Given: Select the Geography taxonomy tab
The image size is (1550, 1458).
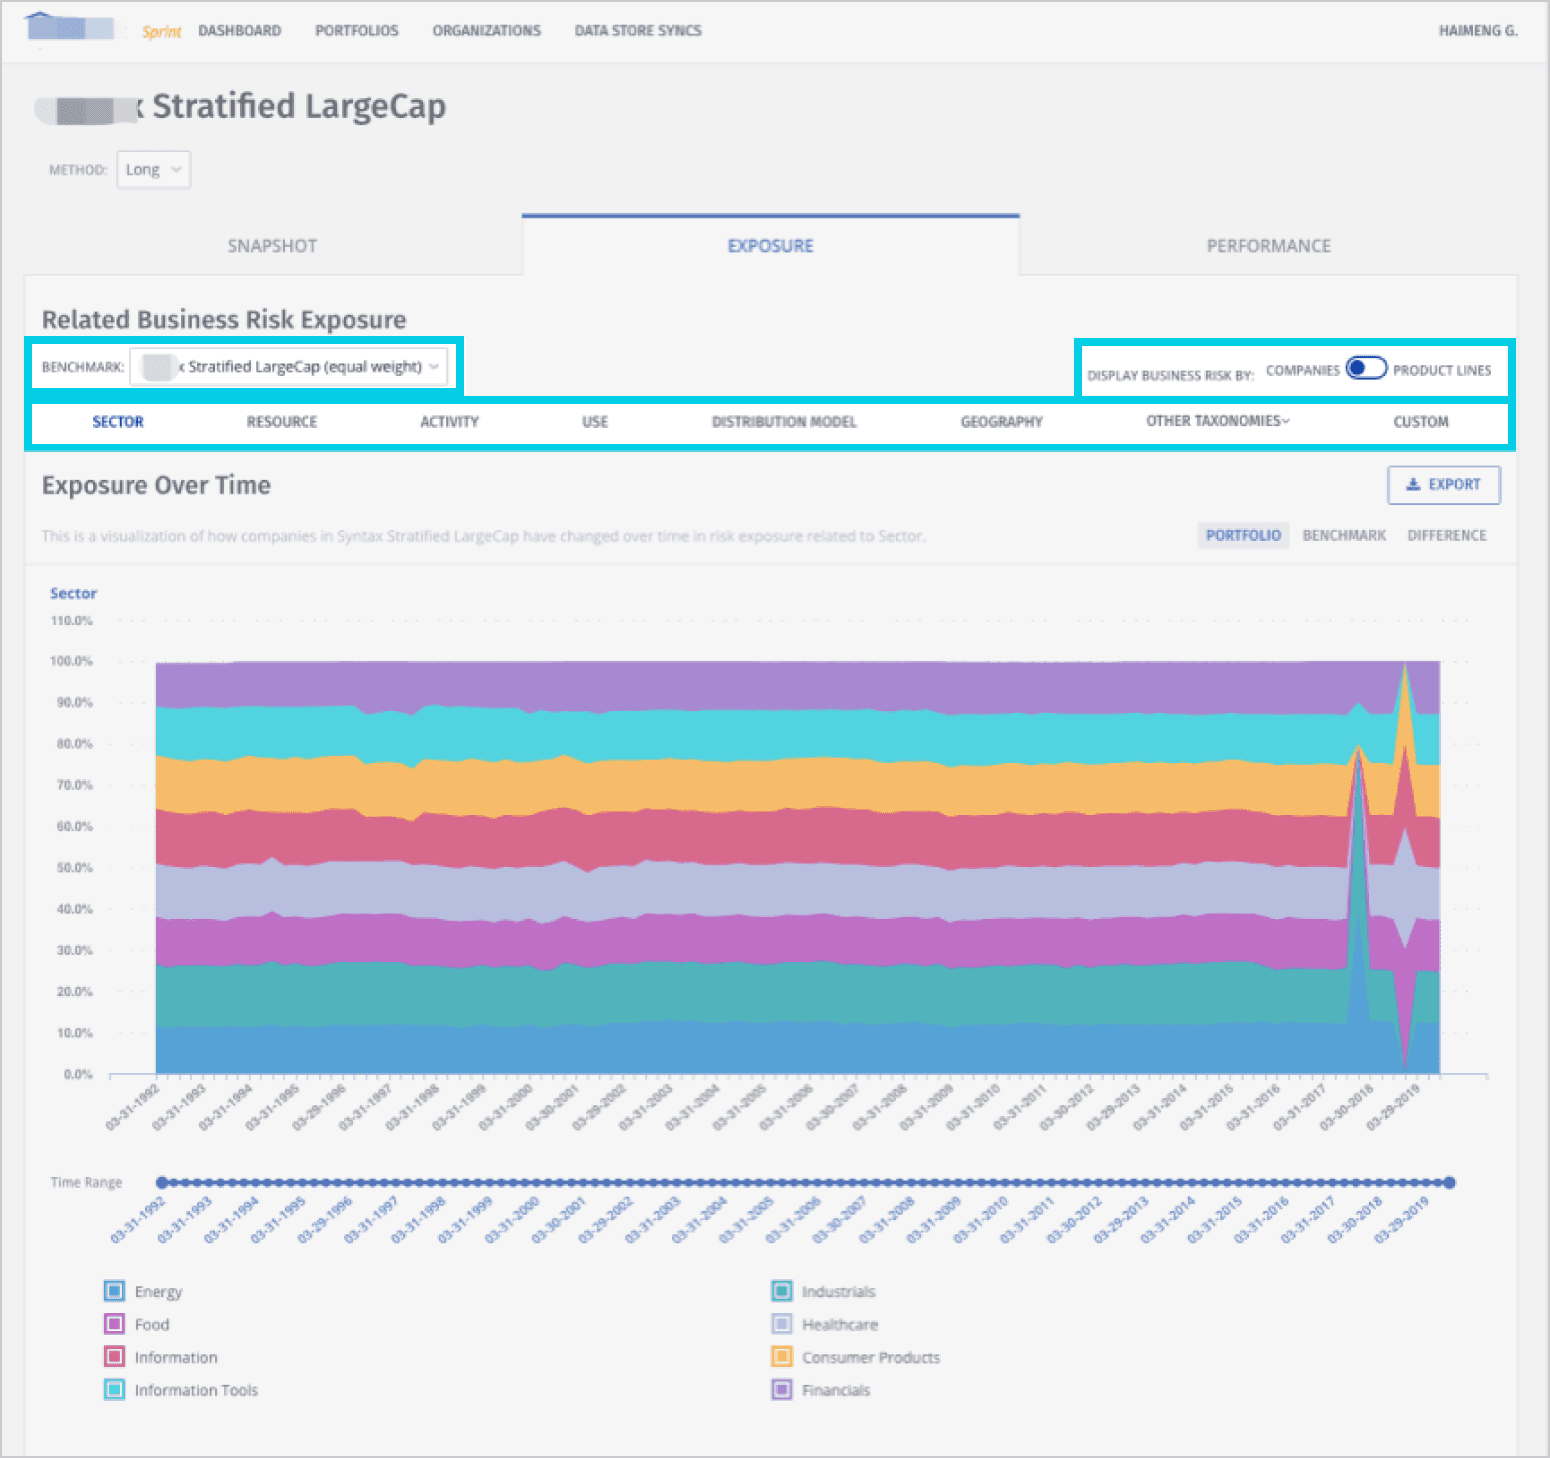Looking at the screenshot, I should (x=1002, y=422).
